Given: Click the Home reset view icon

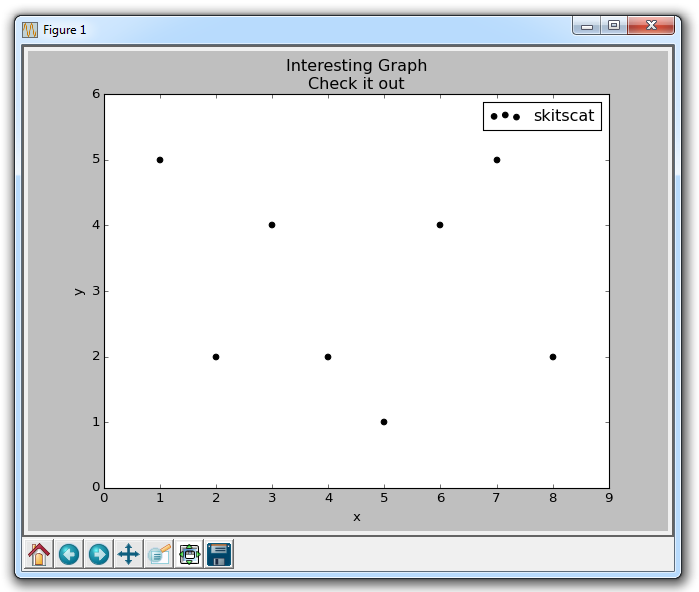Looking at the screenshot, I should (39, 554).
